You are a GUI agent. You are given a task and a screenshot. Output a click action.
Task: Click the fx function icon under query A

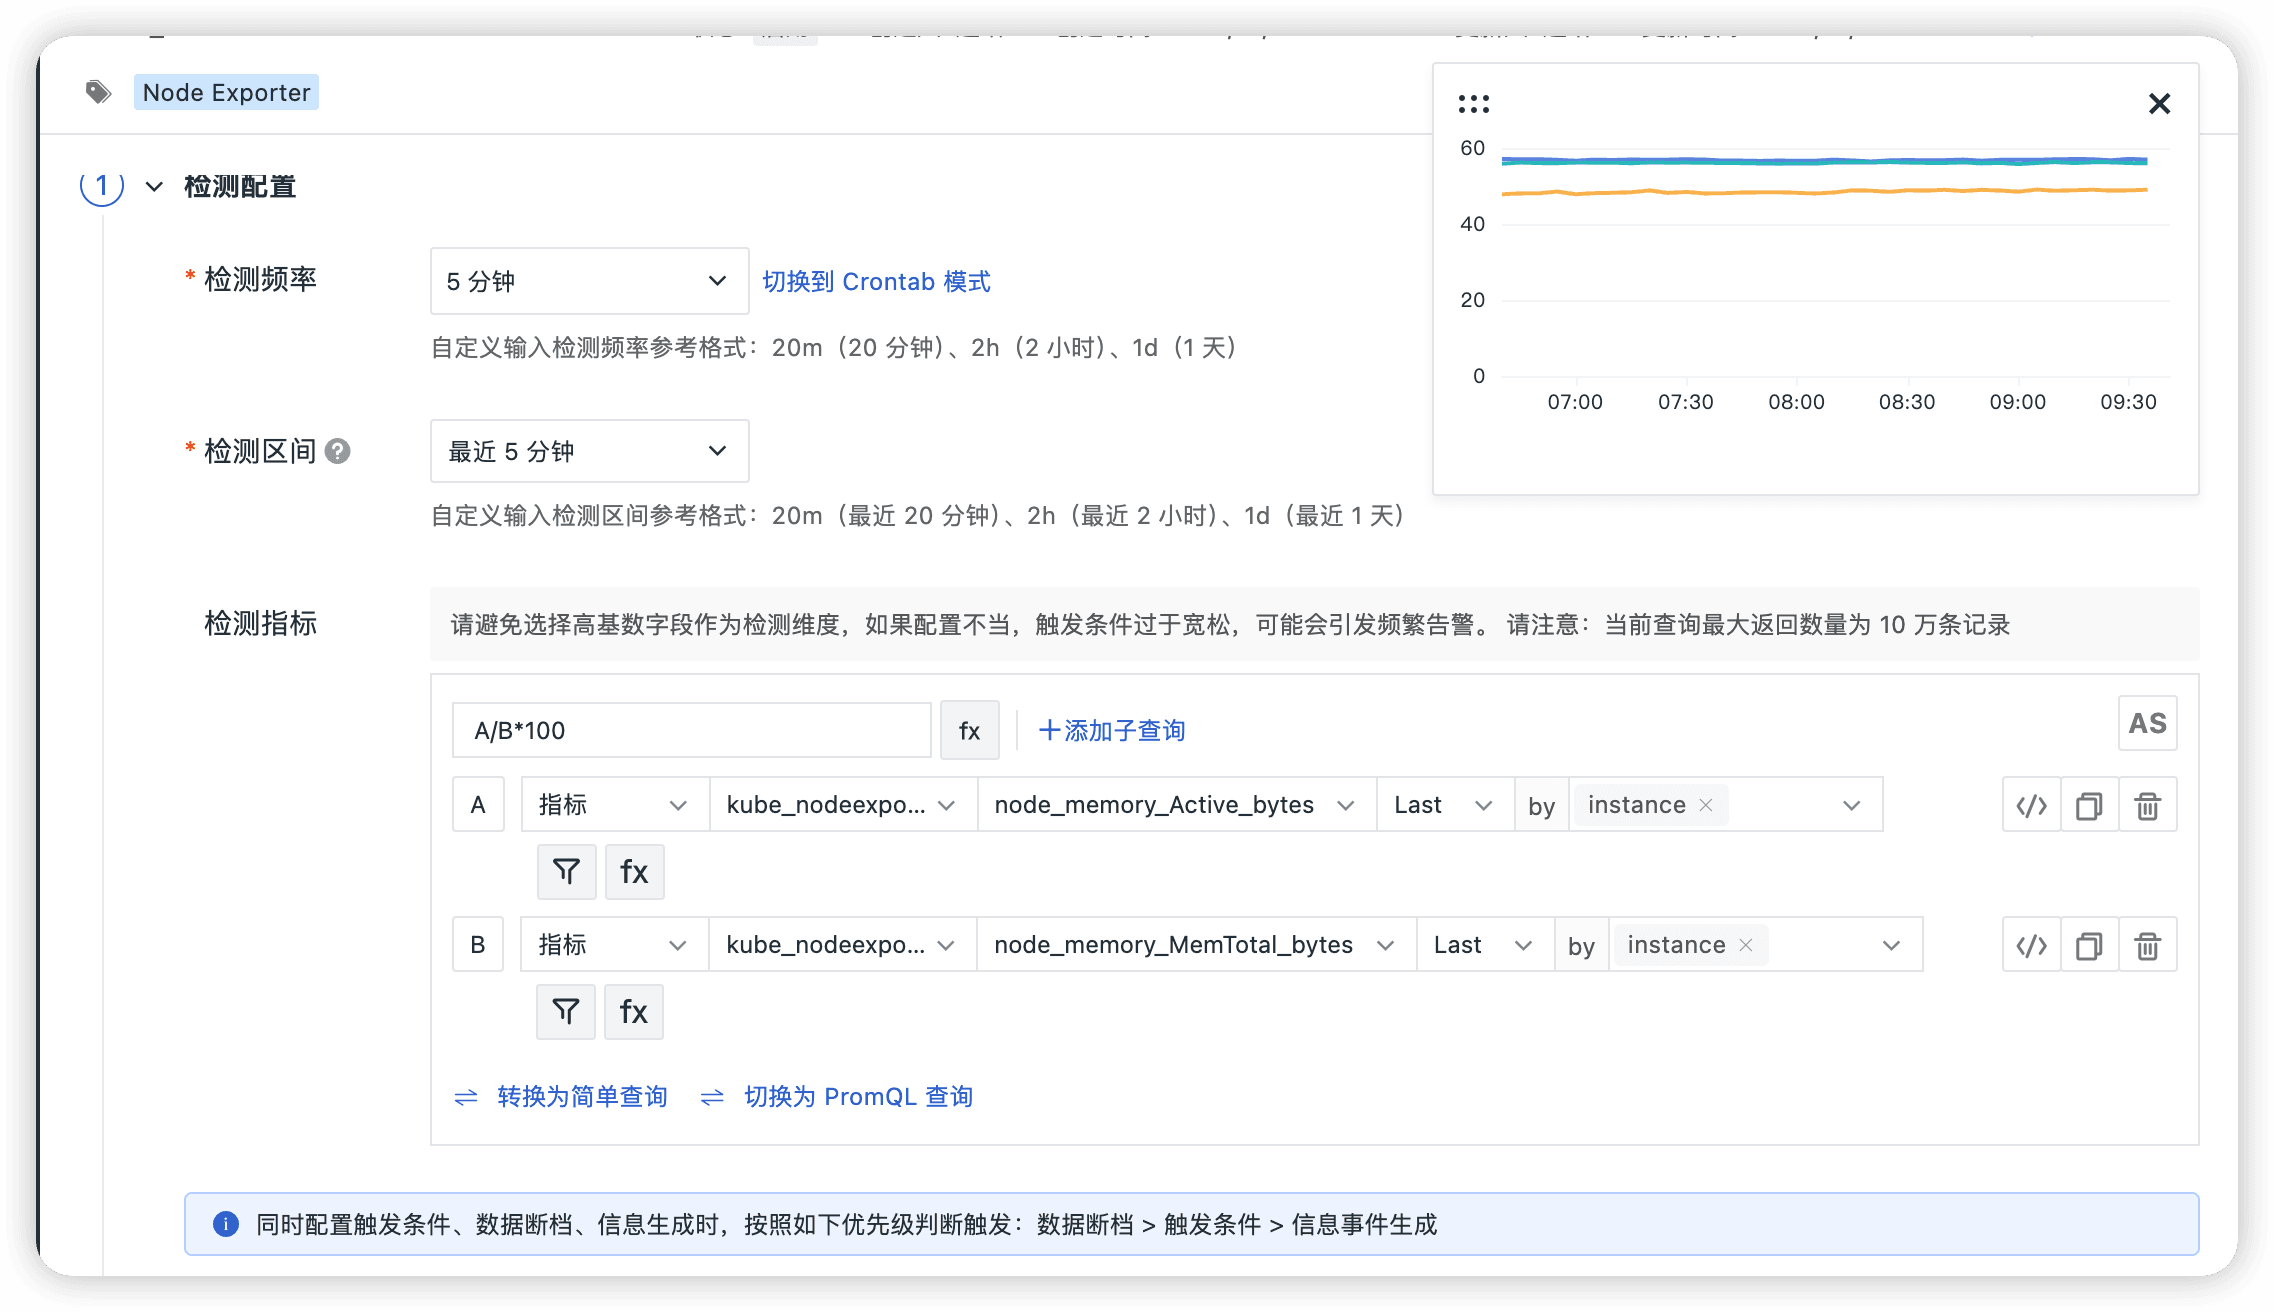click(x=634, y=872)
